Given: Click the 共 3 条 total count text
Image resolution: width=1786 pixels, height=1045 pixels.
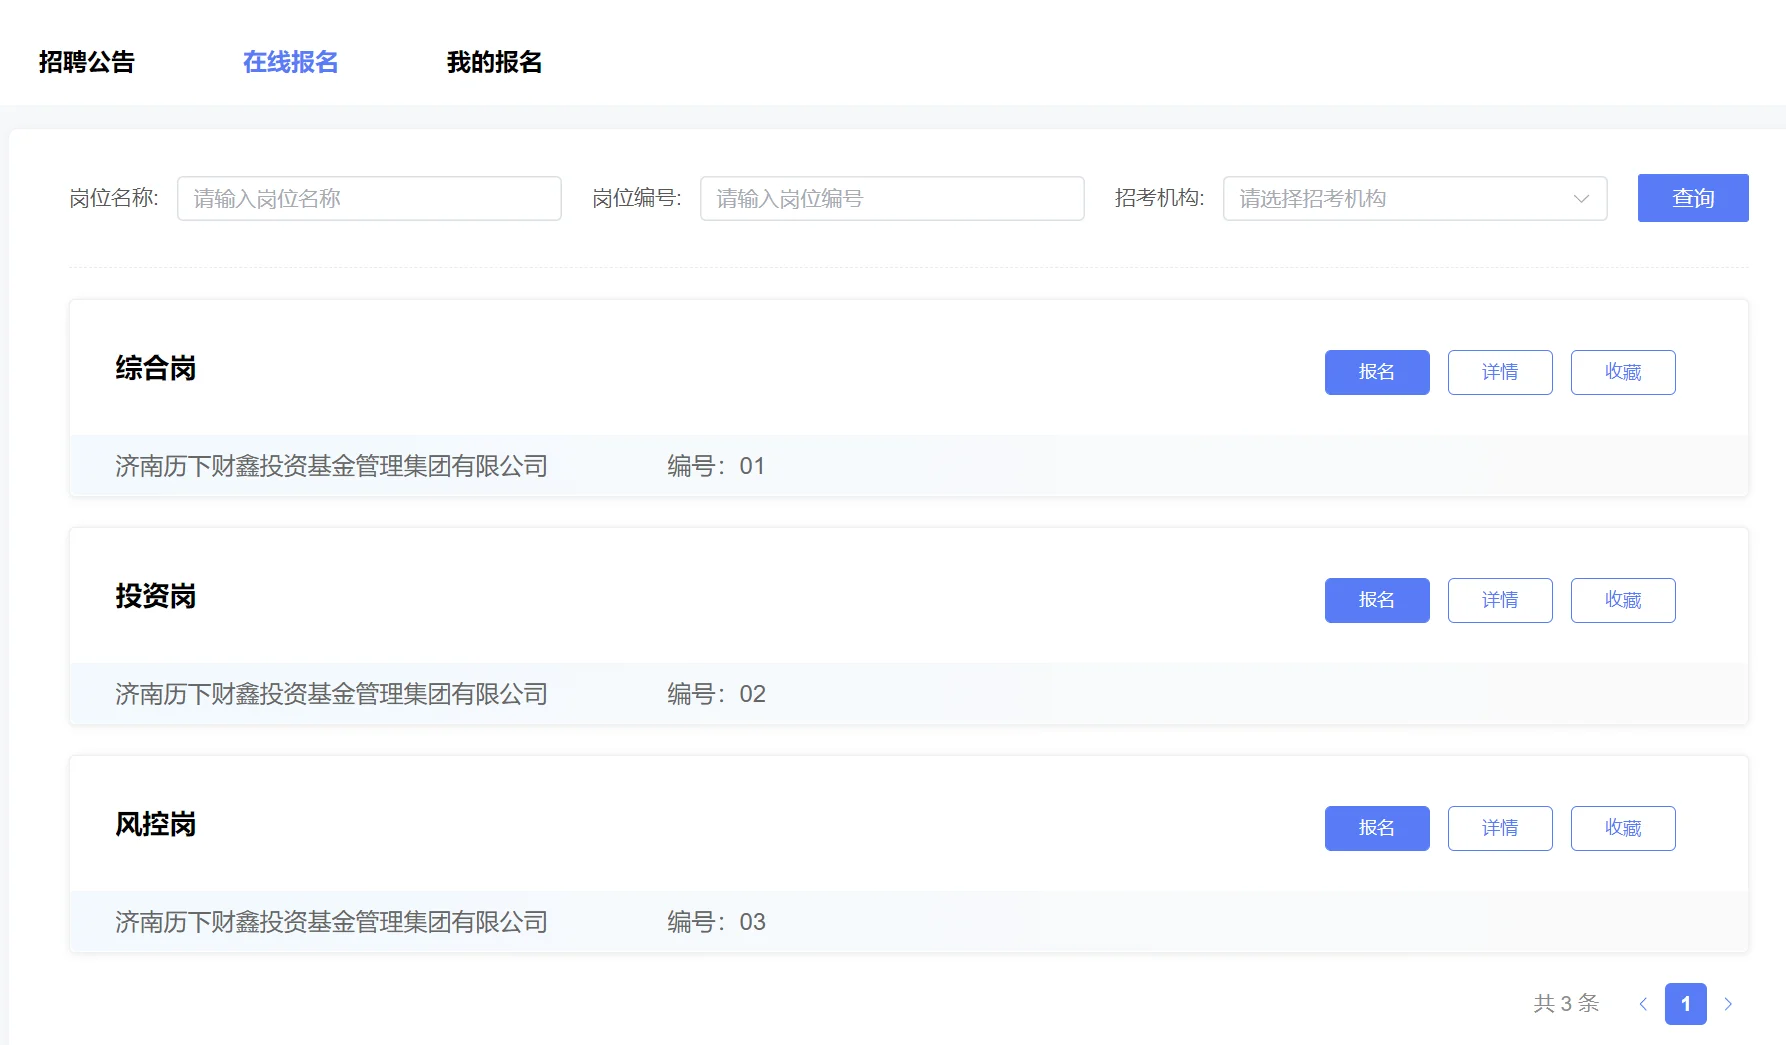Looking at the screenshot, I should [1566, 1004].
